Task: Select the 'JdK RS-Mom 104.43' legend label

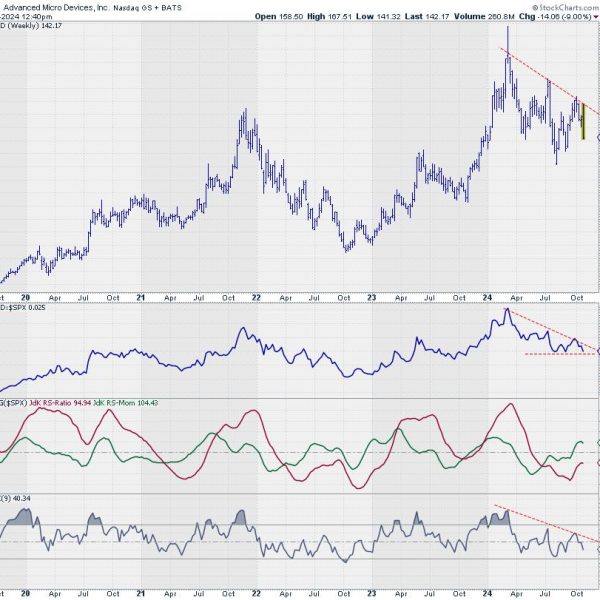Action: pyautogui.click(x=126, y=403)
